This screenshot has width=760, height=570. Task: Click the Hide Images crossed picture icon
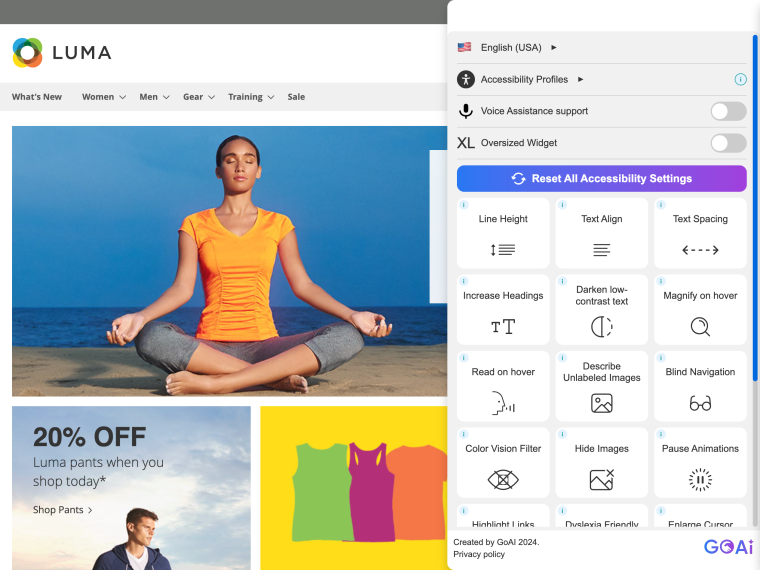click(602, 480)
